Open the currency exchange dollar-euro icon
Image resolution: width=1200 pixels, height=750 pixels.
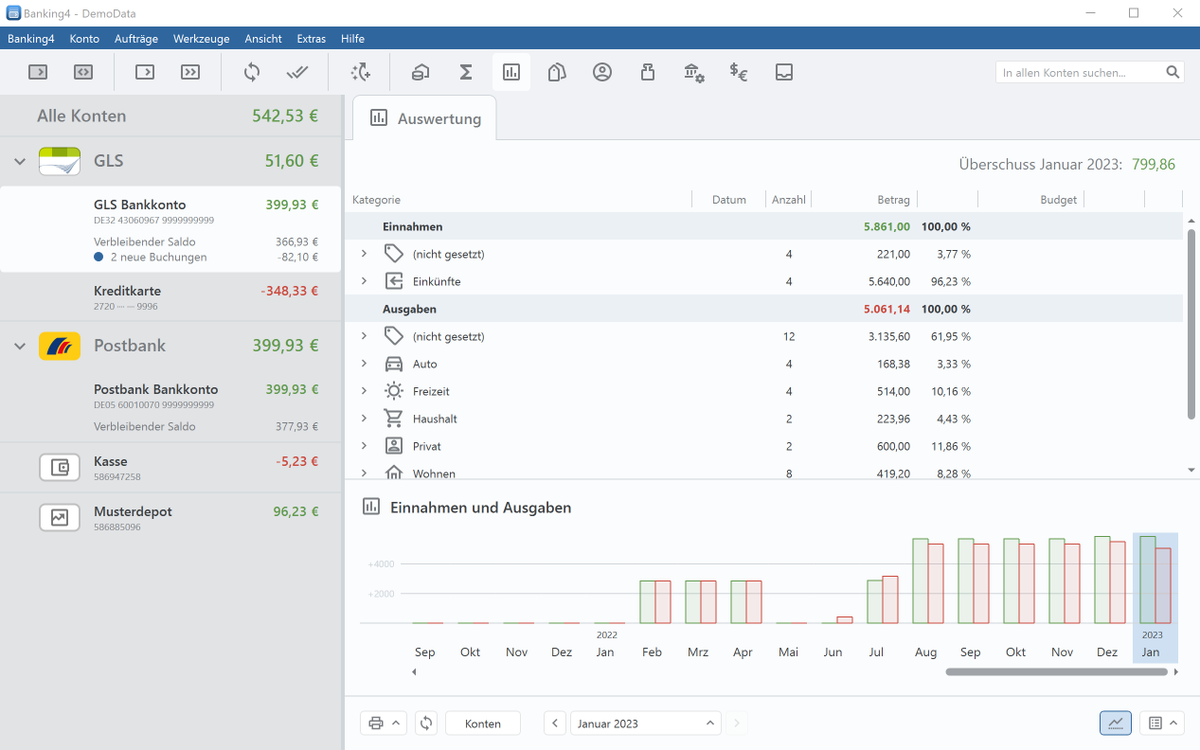[739, 72]
